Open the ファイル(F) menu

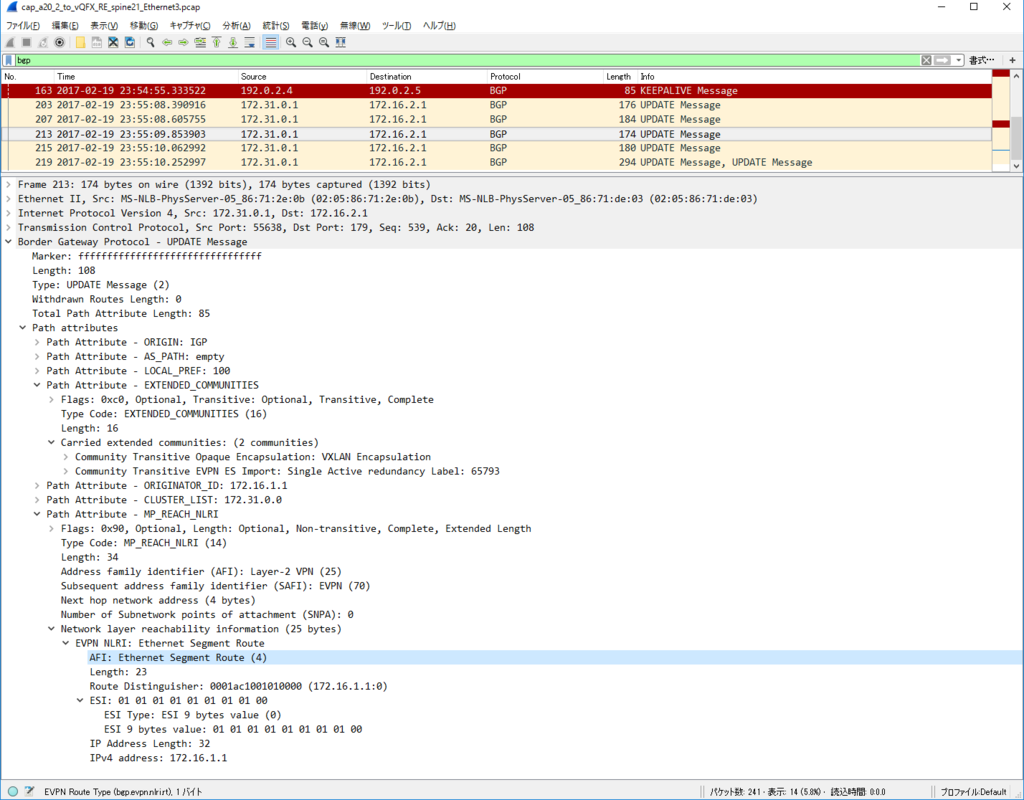pyautogui.click(x=23, y=26)
